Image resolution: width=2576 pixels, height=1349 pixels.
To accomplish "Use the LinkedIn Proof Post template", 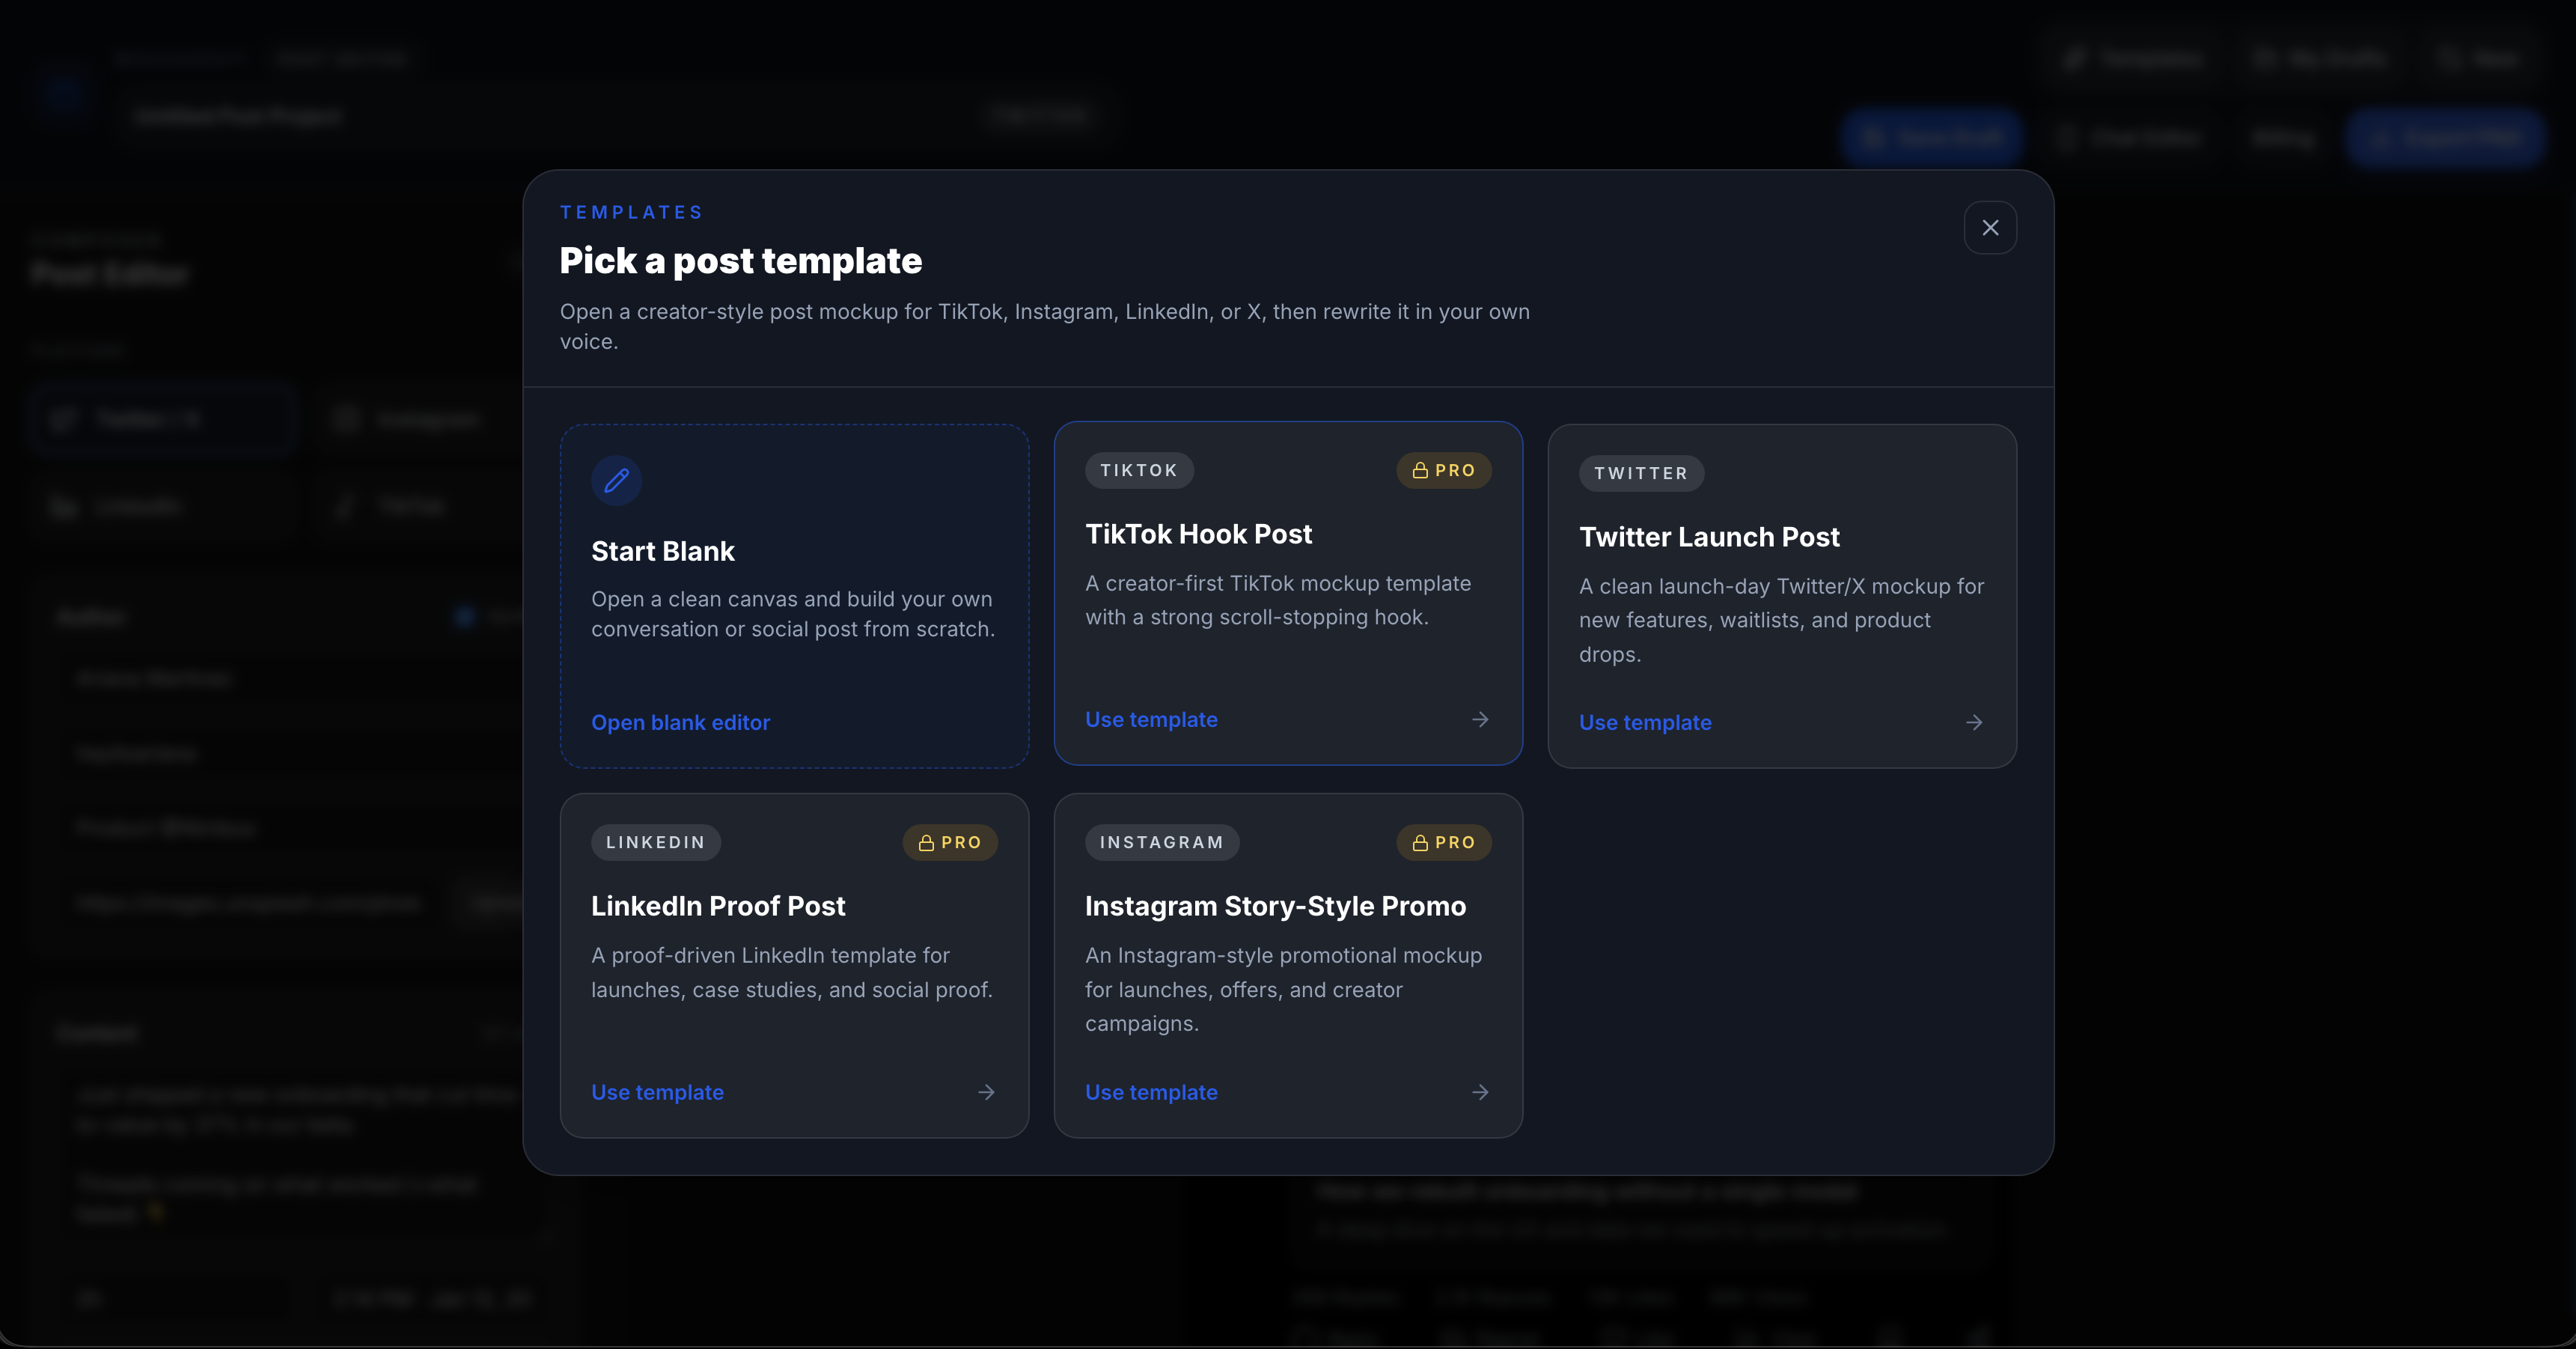I will pos(657,1092).
